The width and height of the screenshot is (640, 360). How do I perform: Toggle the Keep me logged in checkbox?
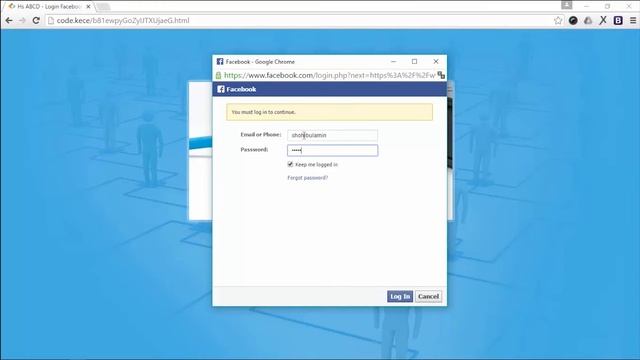[290, 164]
